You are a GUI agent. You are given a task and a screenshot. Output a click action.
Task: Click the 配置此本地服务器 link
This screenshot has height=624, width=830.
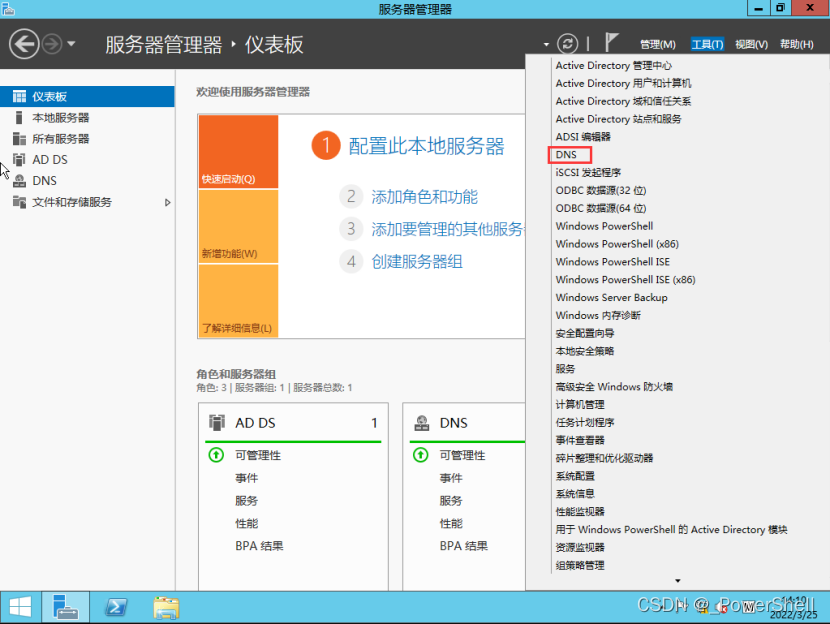click(426, 147)
